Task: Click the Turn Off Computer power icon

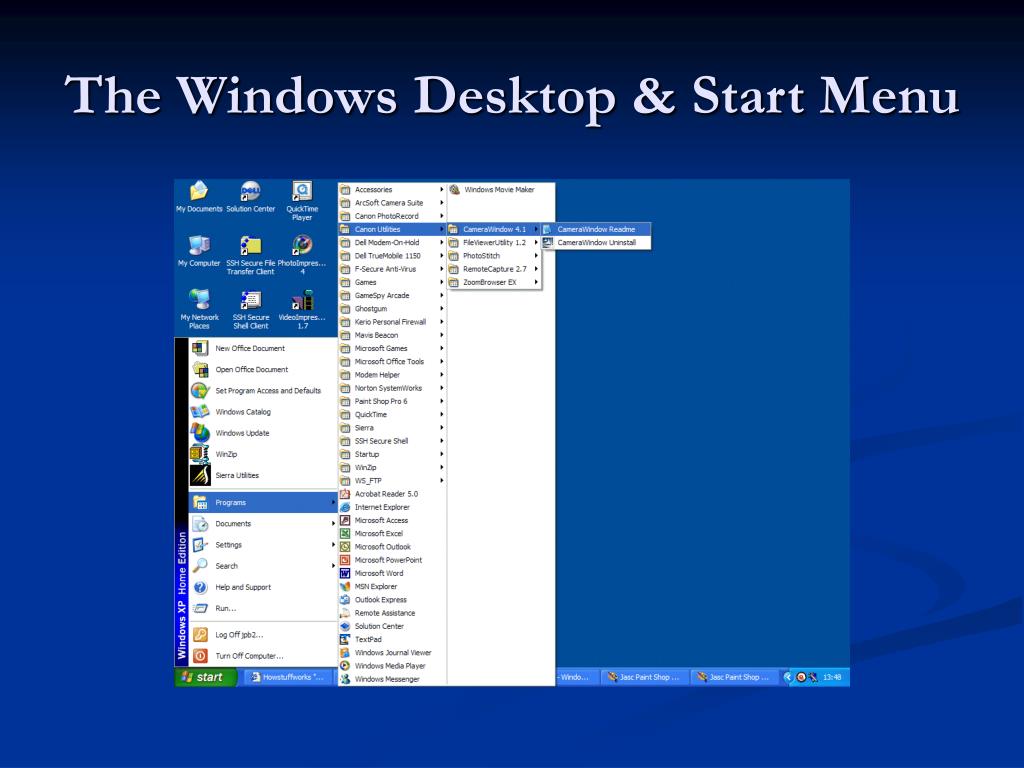Action: click(x=200, y=656)
